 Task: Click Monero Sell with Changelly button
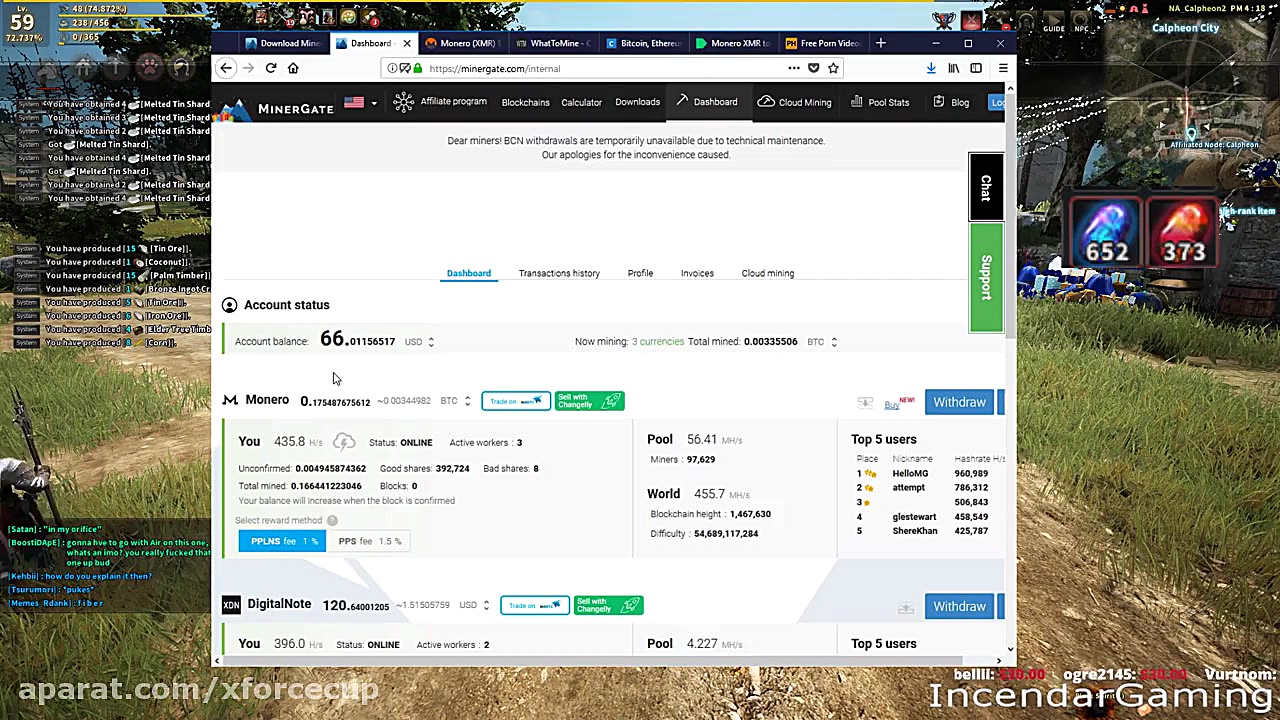(589, 401)
